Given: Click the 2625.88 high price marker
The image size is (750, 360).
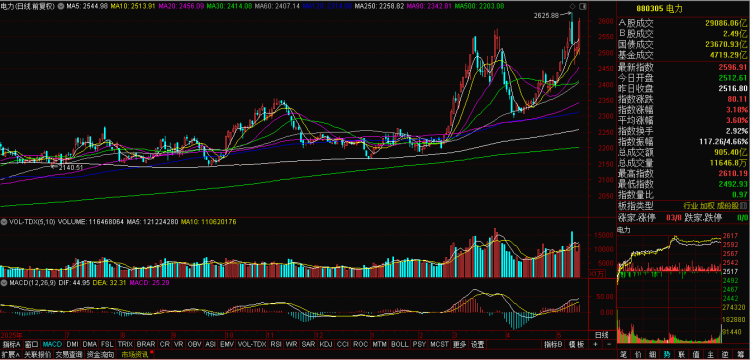Looking at the screenshot, I should coord(546,16).
